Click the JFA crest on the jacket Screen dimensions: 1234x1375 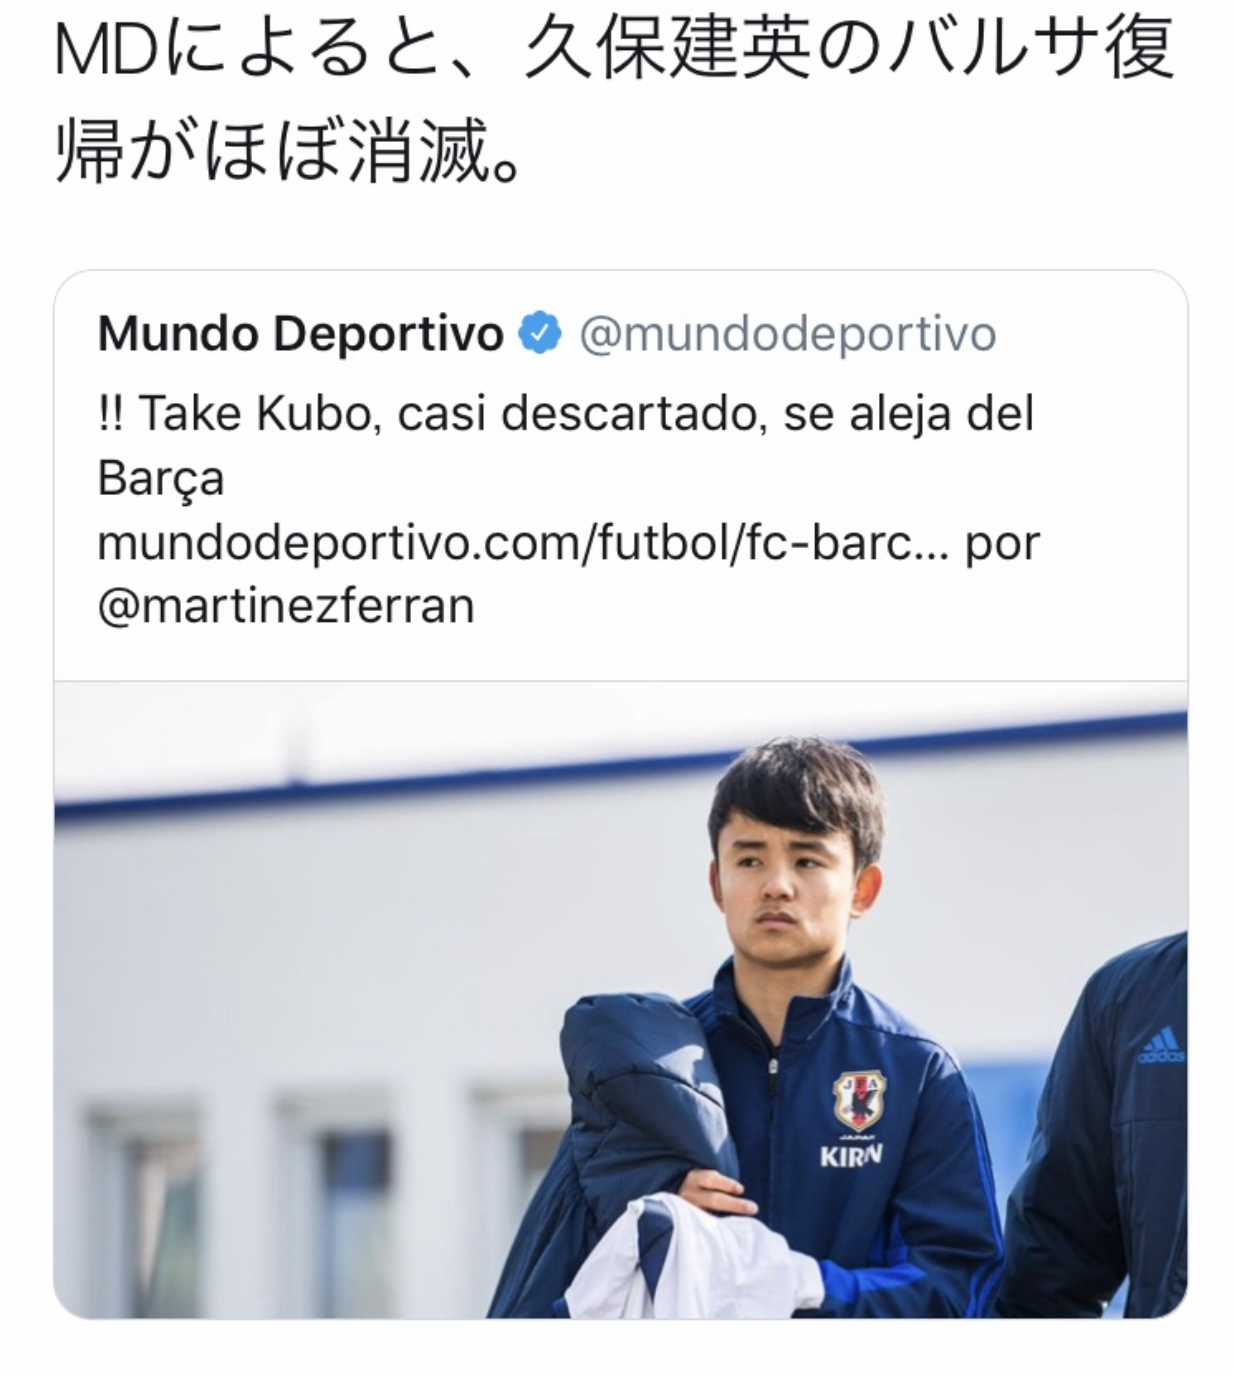tap(859, 1100)
